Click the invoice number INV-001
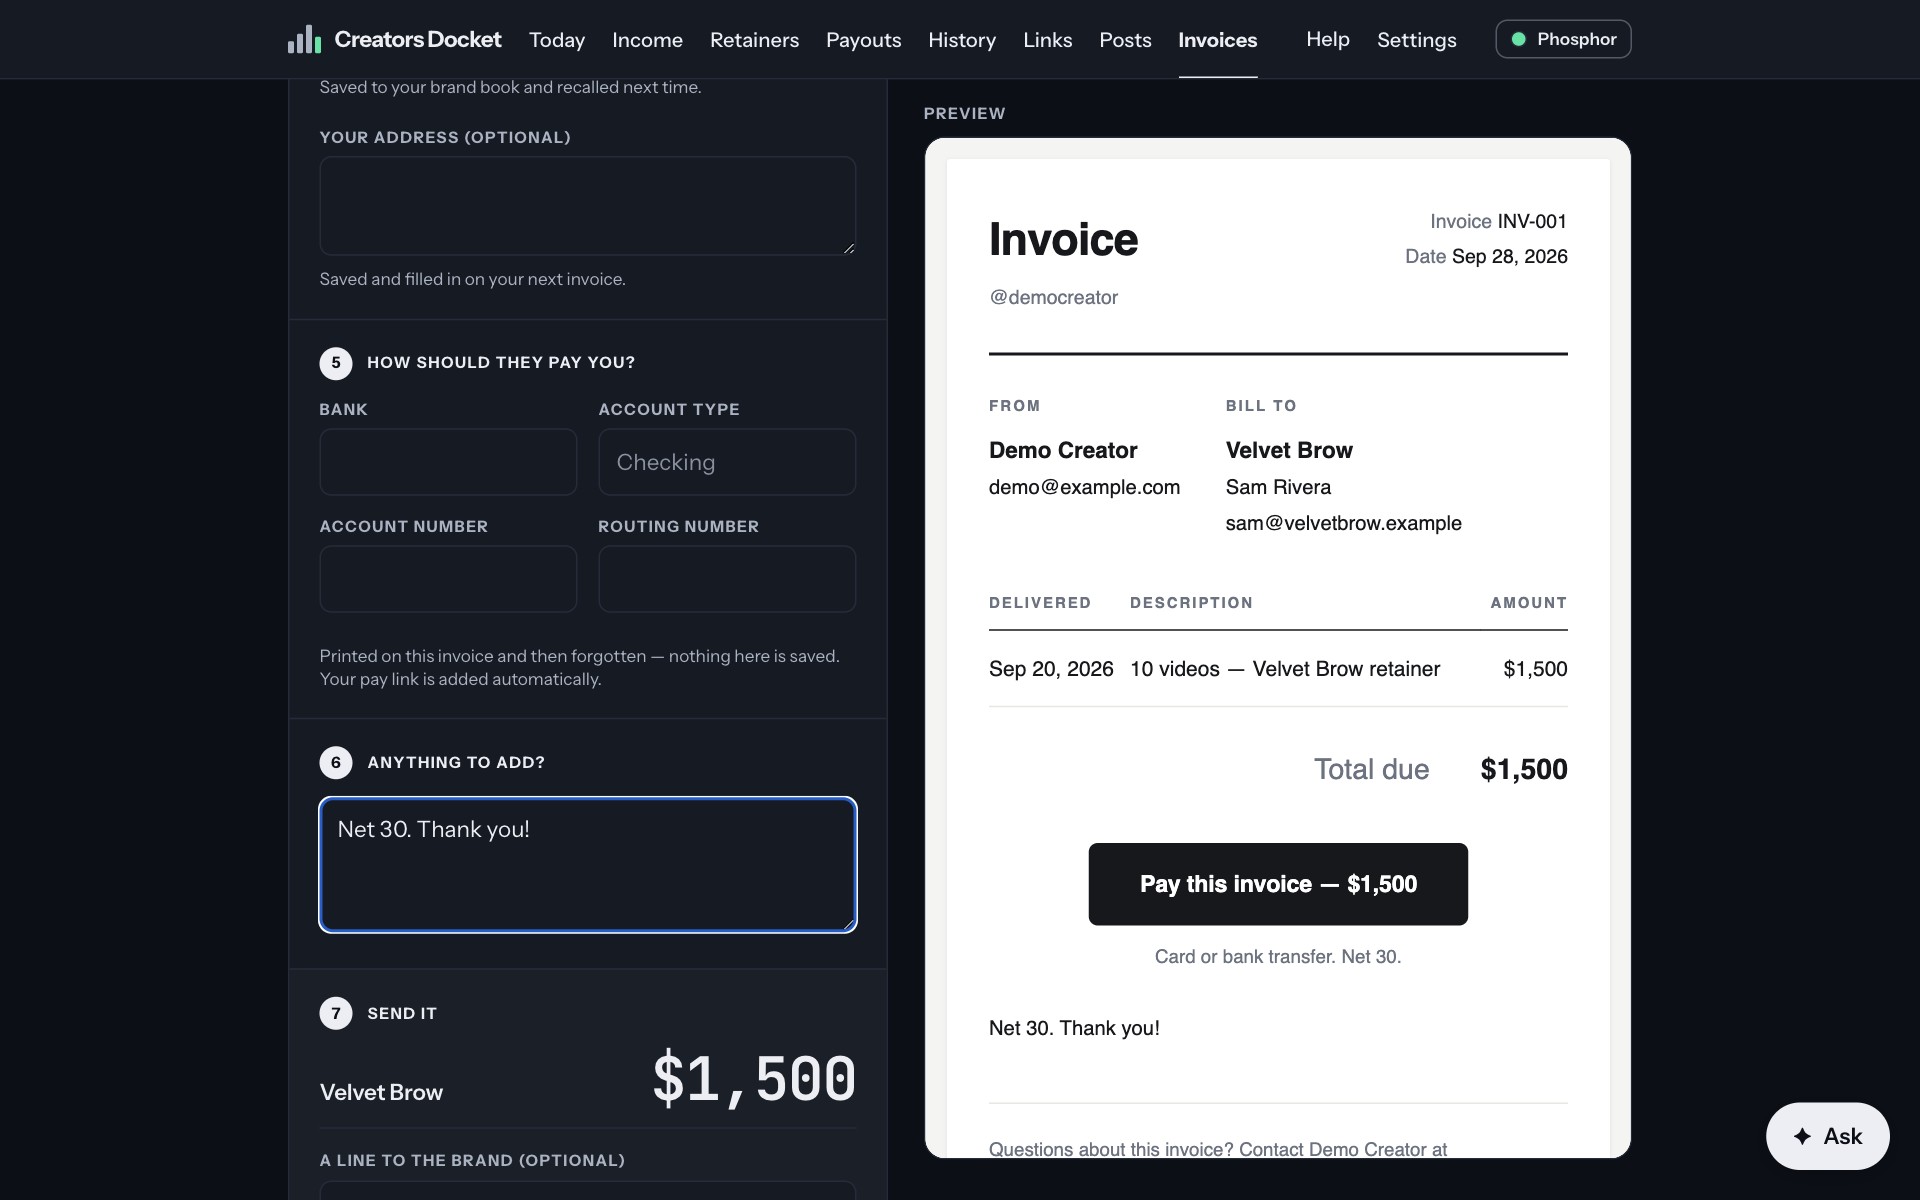The width and height of the screenshot is (1920, 1200). (x=1532, y=221)
